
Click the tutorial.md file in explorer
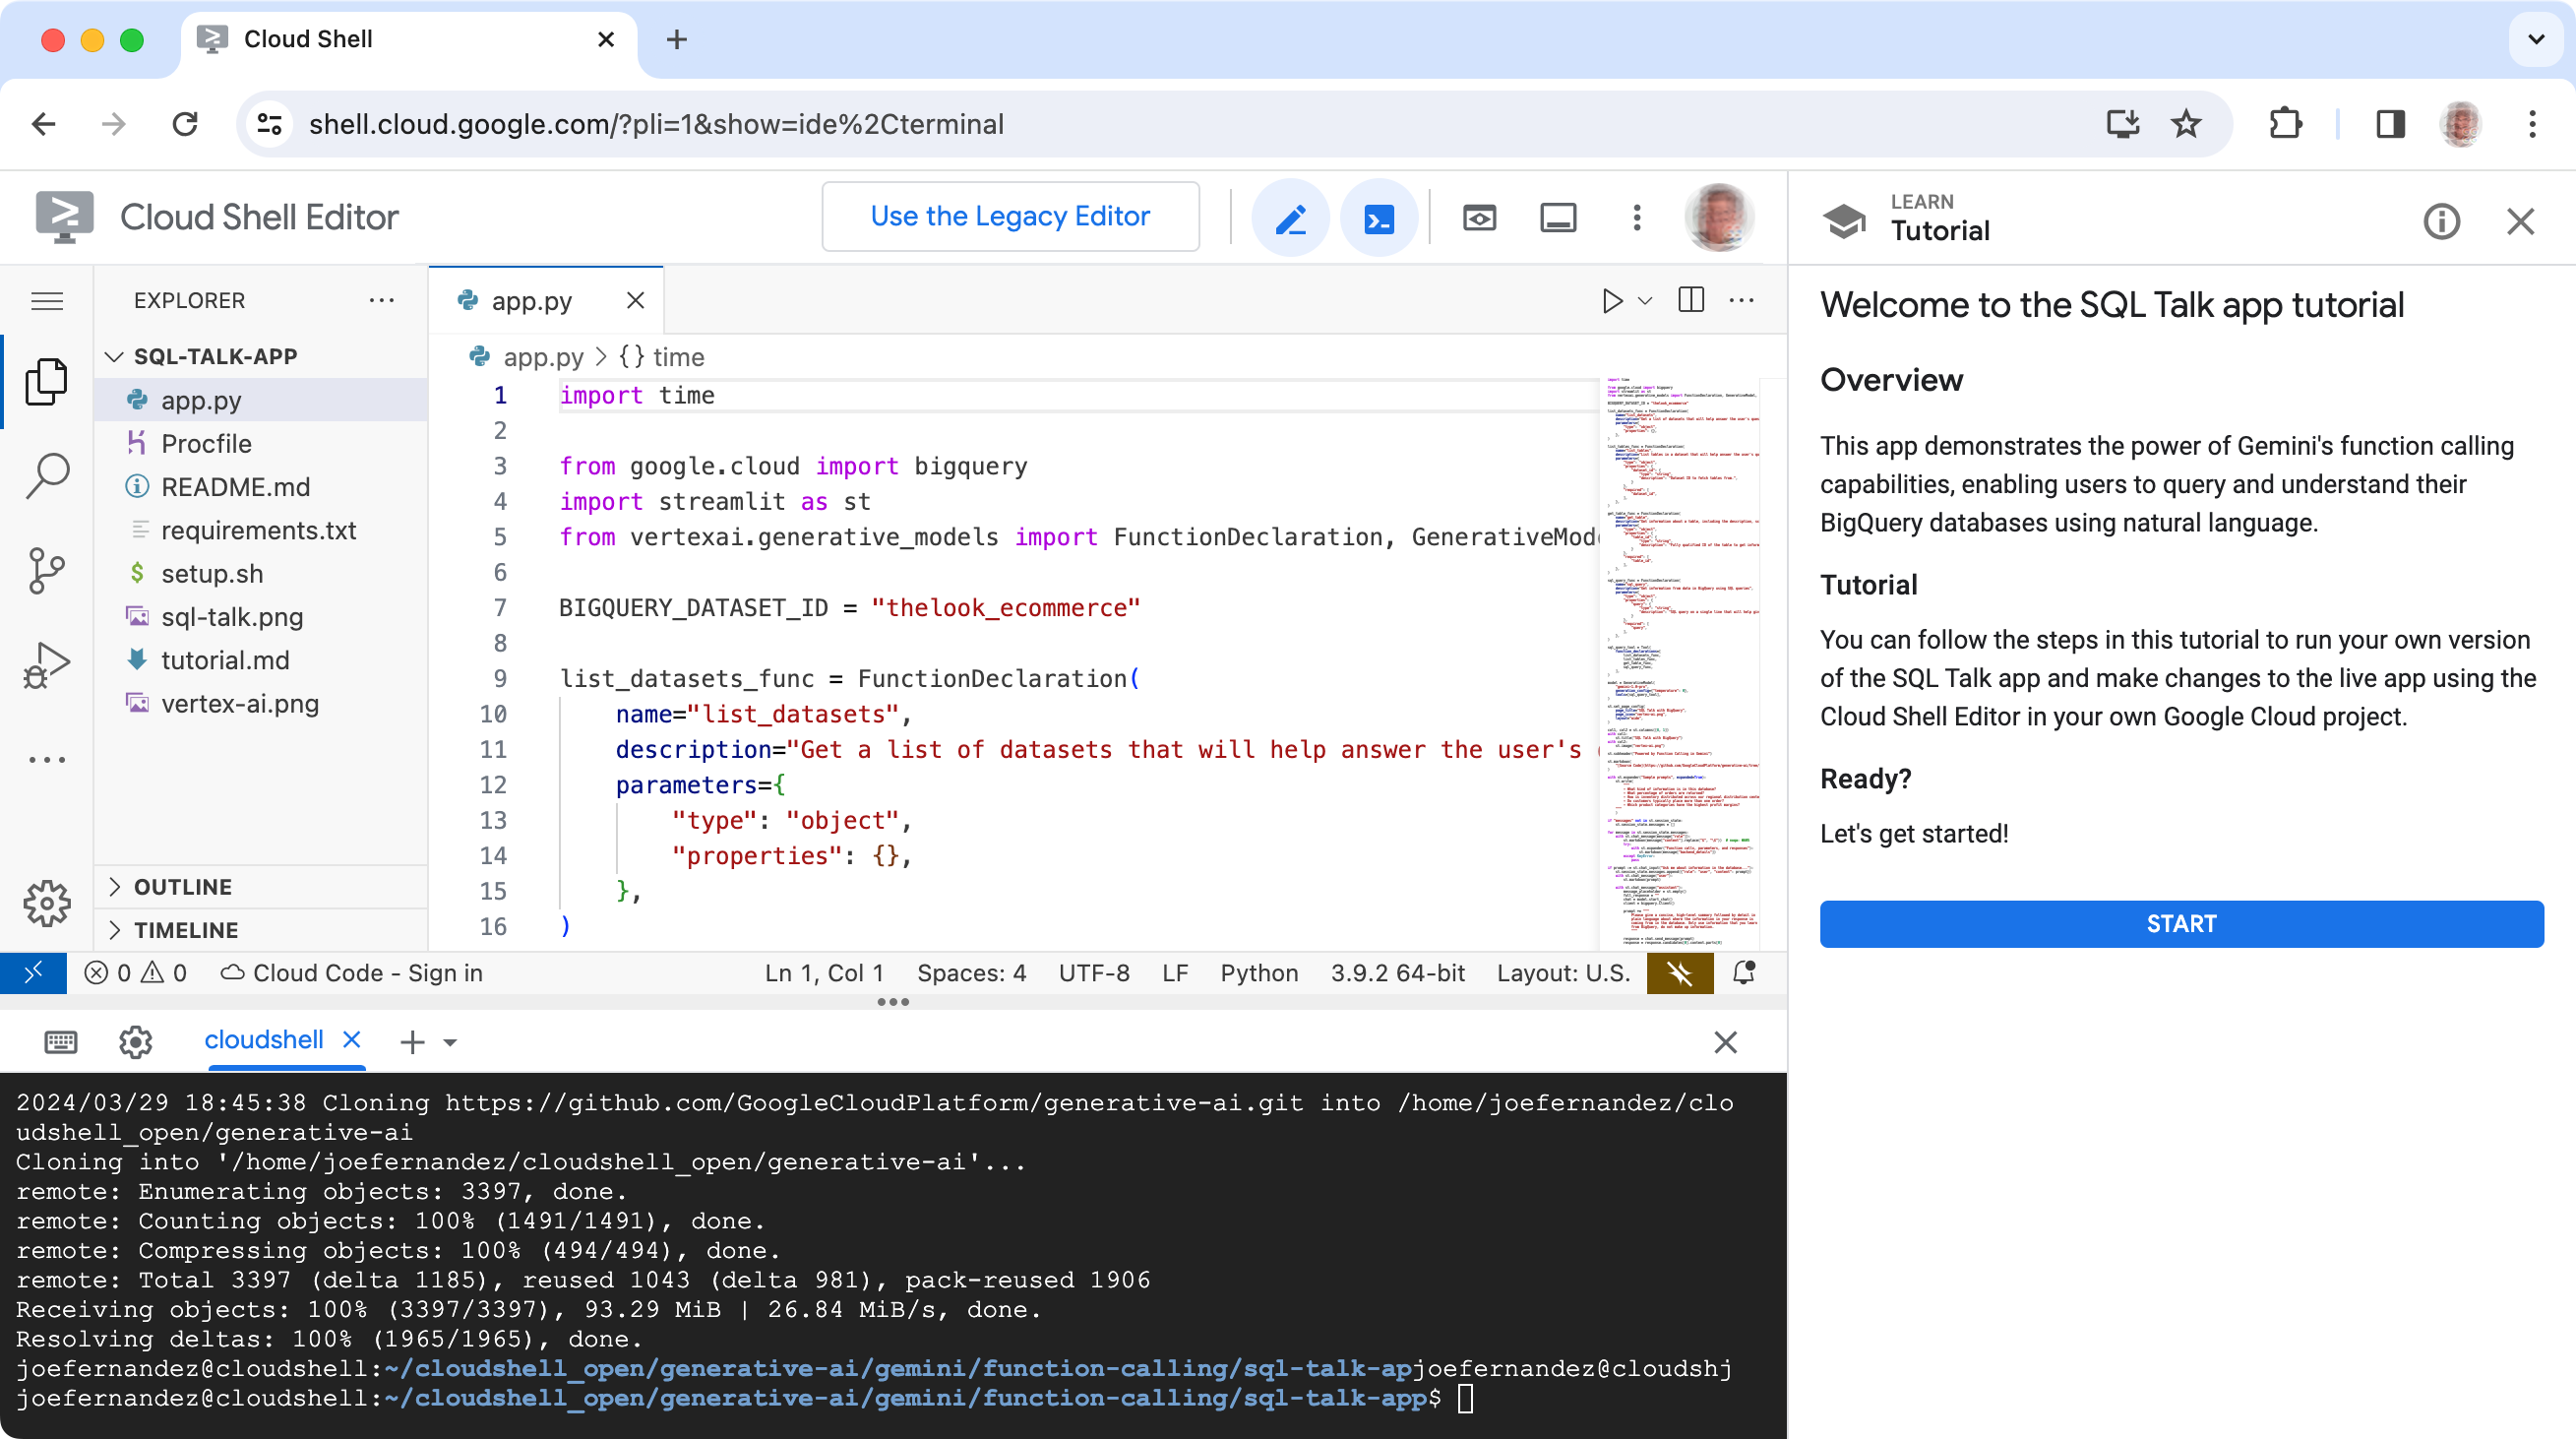224,658
